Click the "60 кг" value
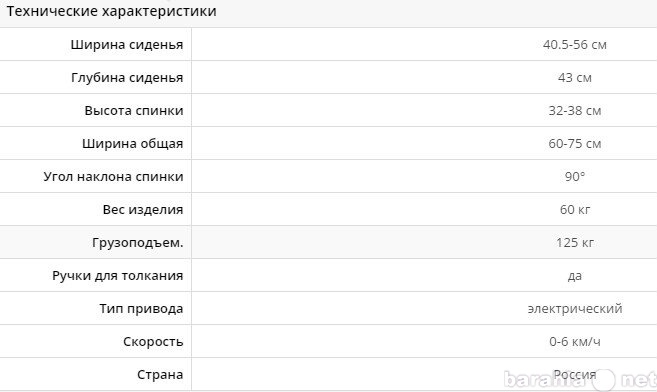Image resolution: width=657 pixels, height=392 pixels. pyautogui.click(x=574, y=209)
